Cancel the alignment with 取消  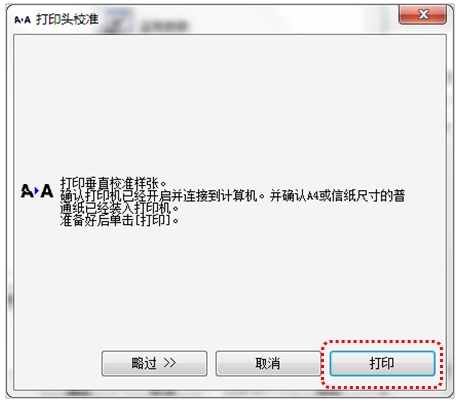pyautogui.click(x=268, y=363)
